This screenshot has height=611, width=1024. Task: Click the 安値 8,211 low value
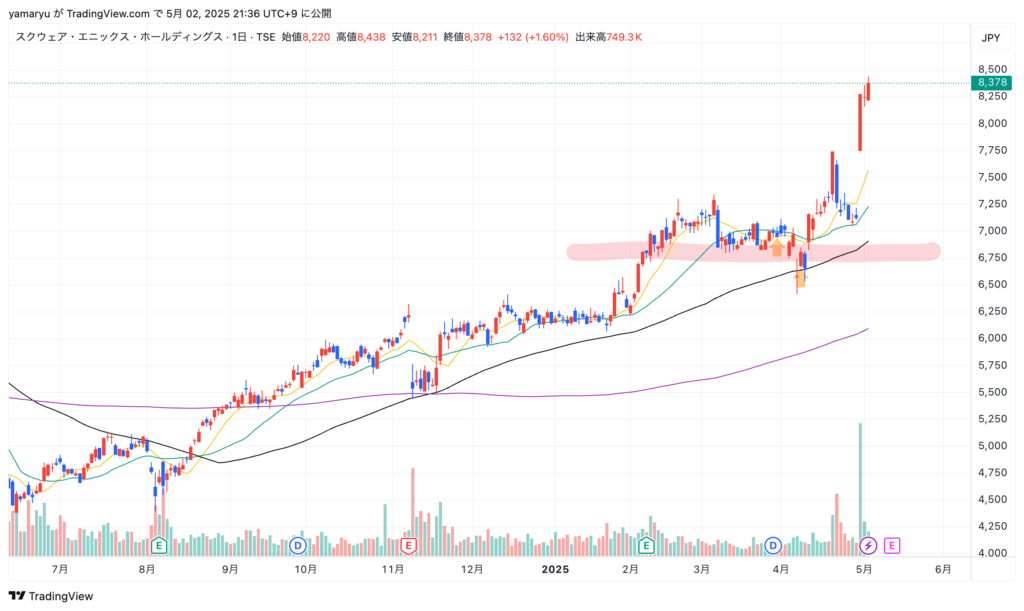[x=414, y=37]
